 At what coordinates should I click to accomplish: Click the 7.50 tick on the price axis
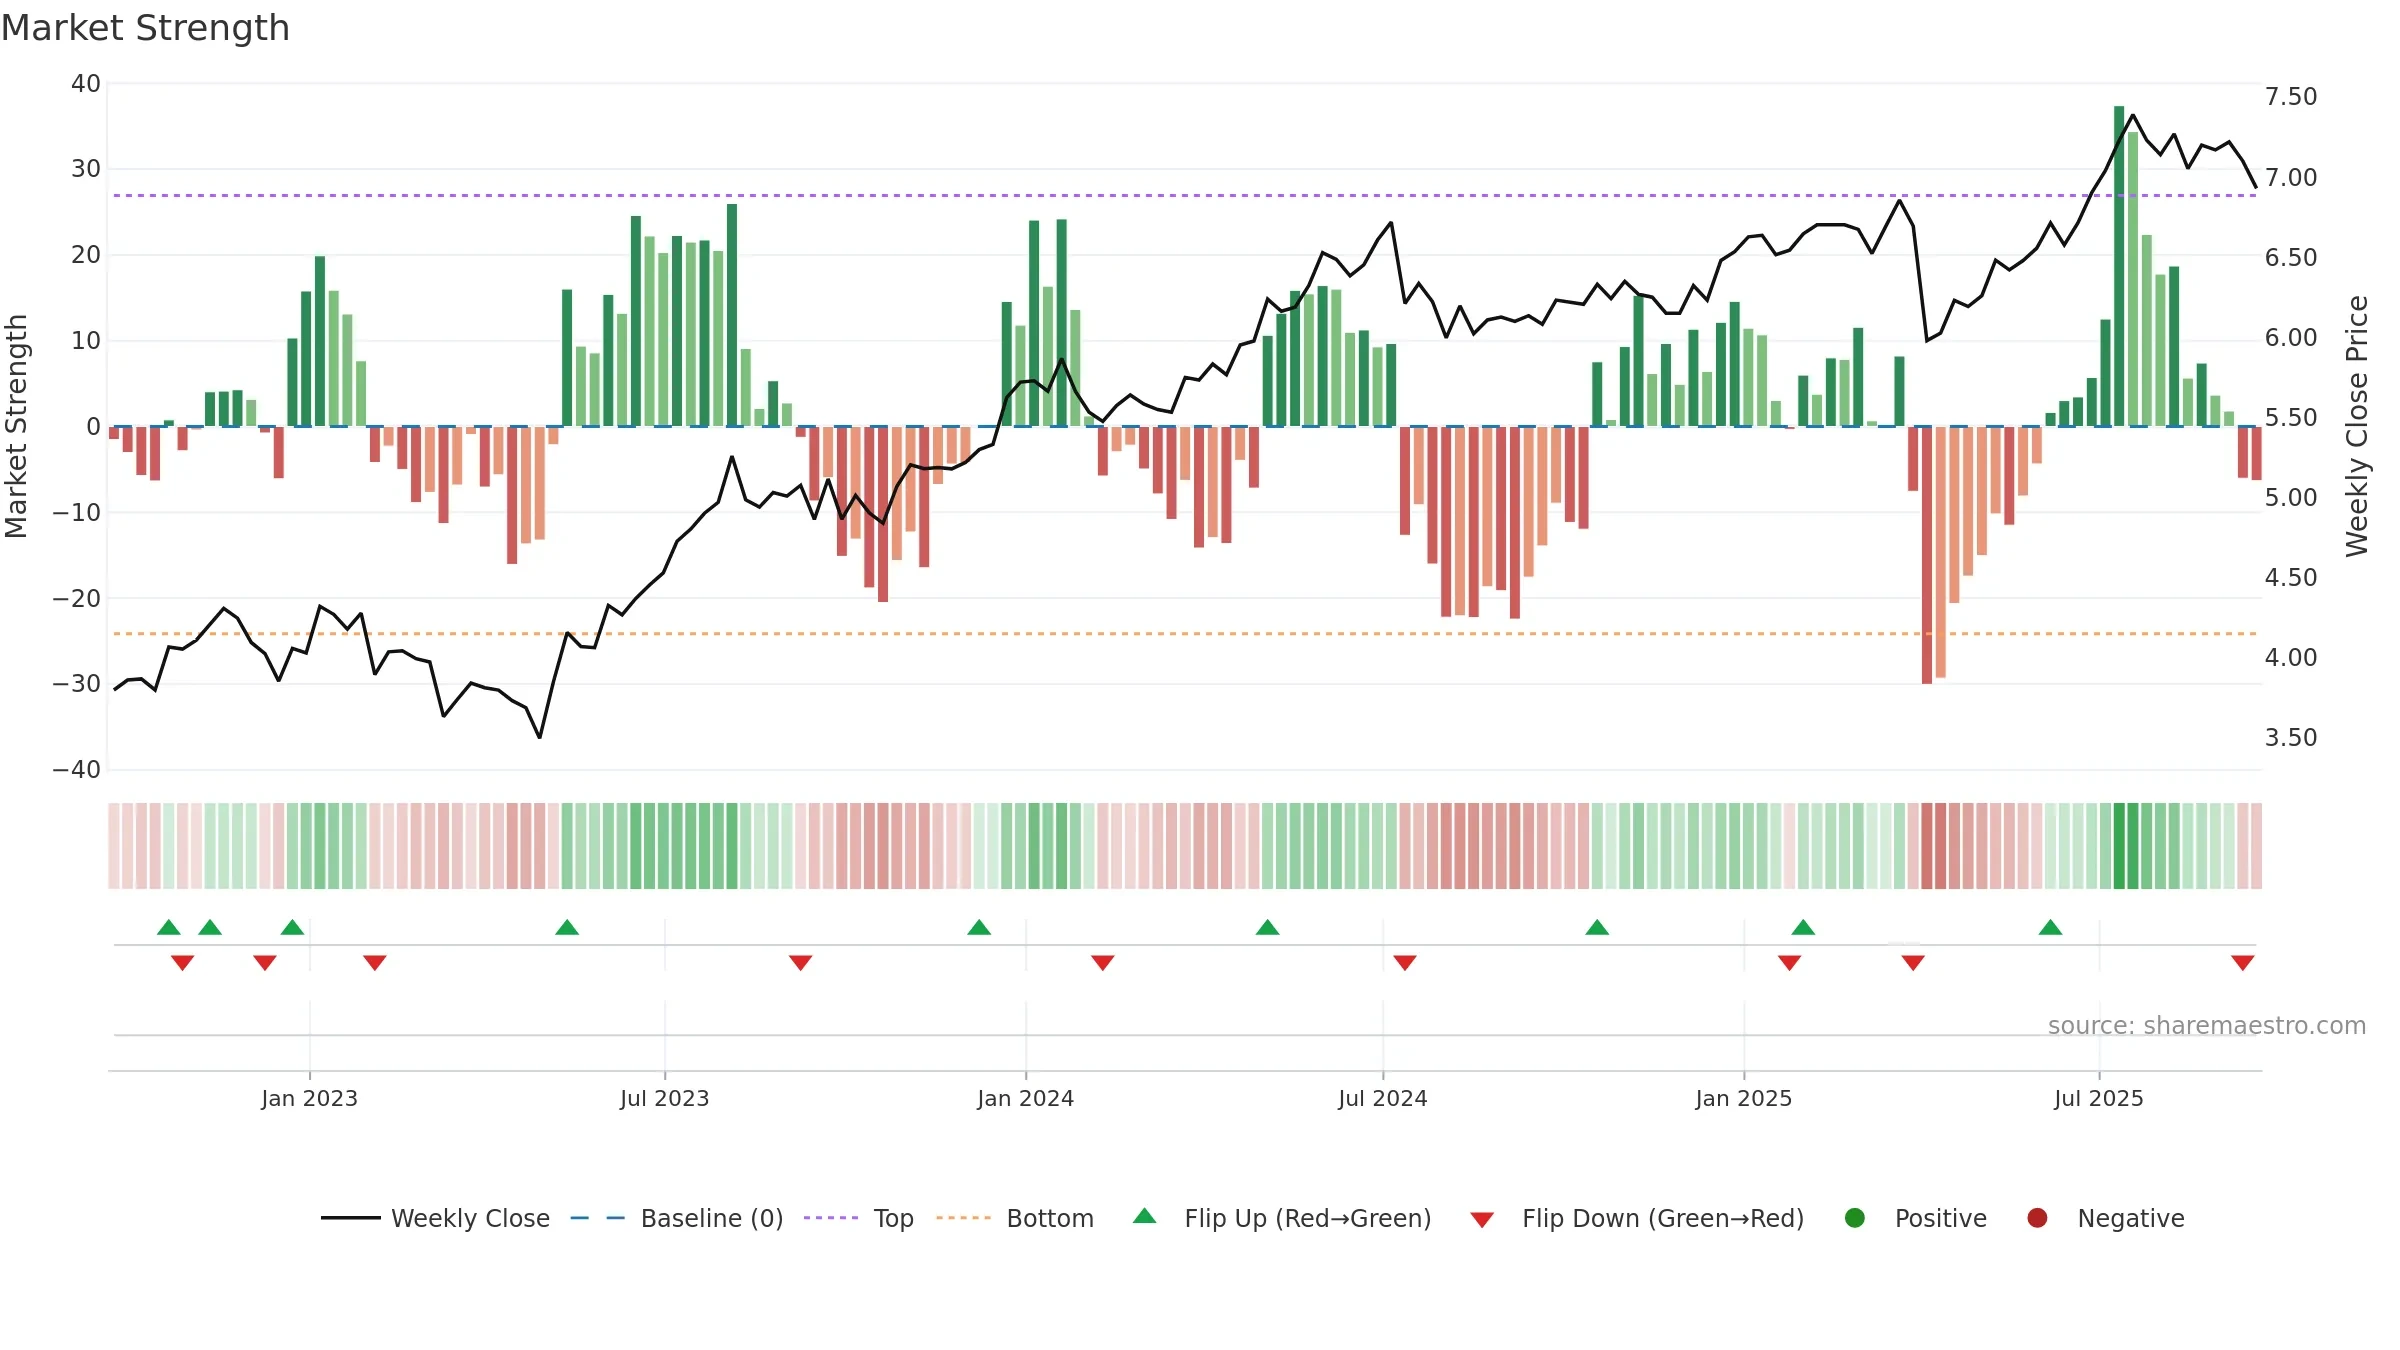tap(2291, 97)
